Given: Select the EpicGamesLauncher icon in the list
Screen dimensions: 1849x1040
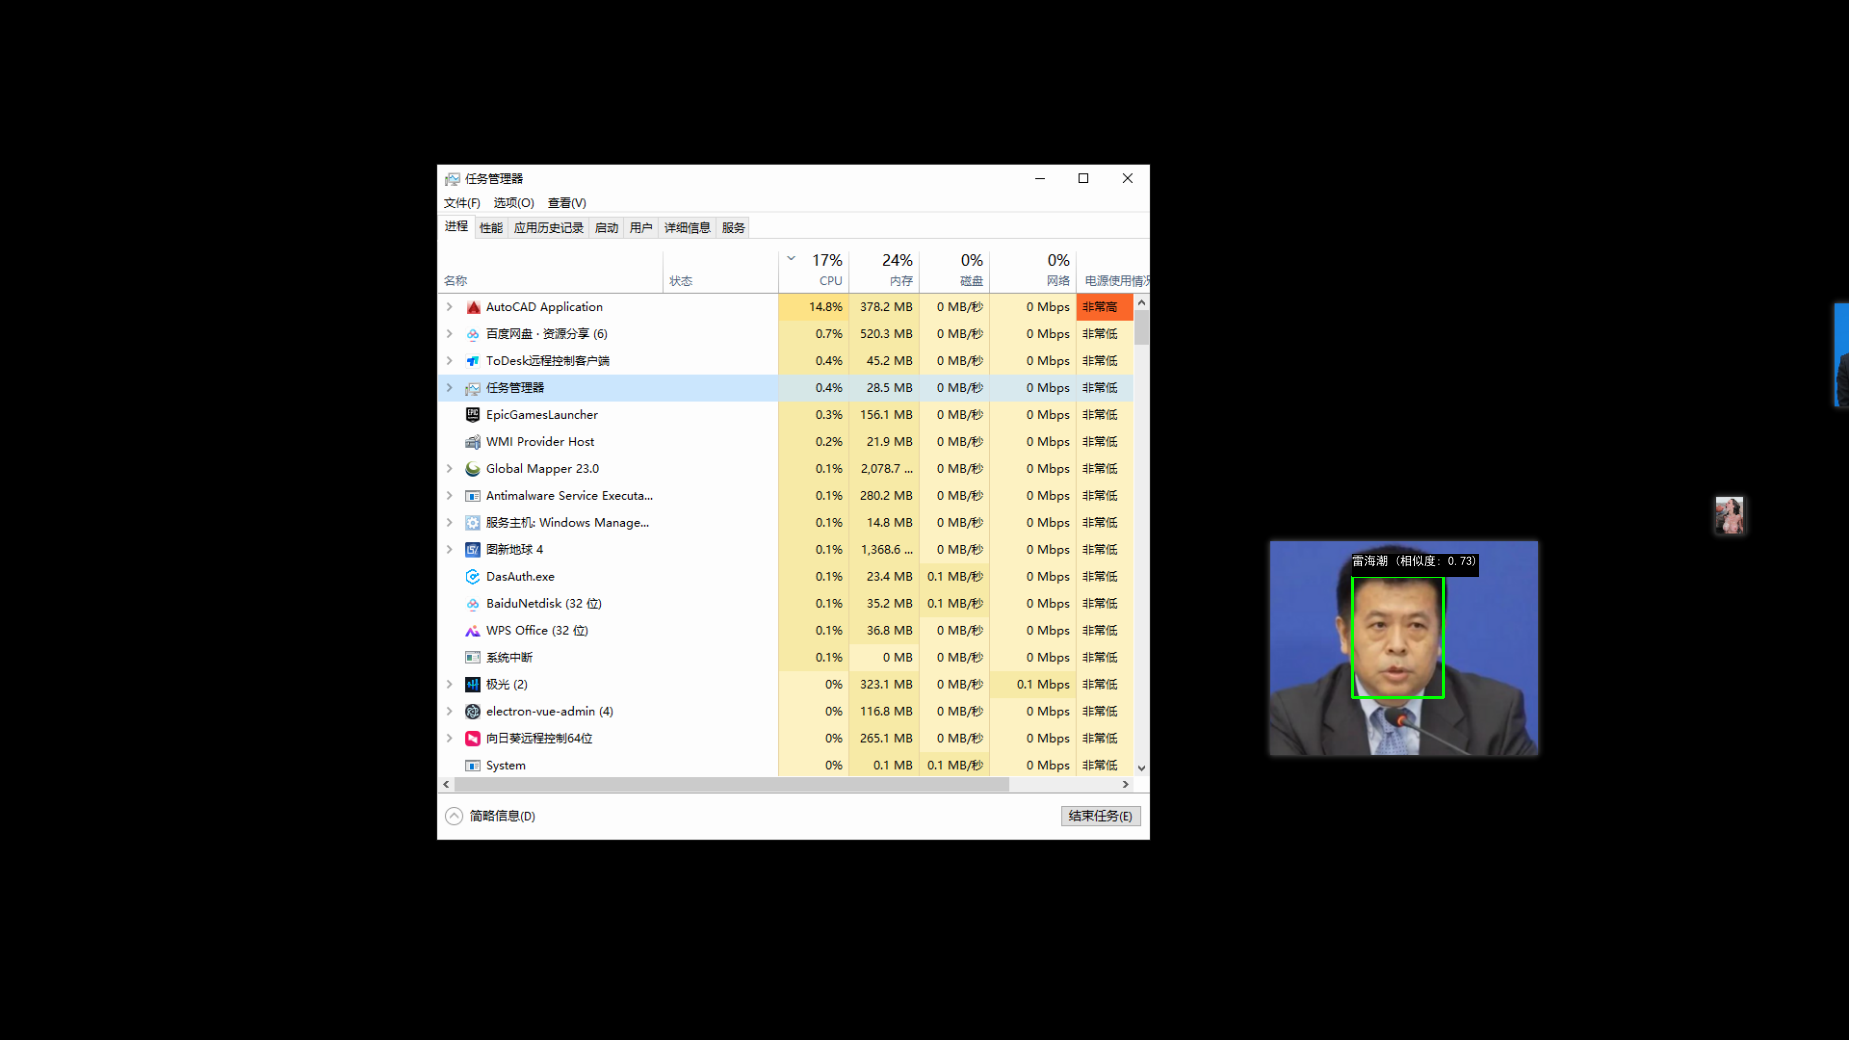Looking at the screenshot, I should [x=473, y=415].
